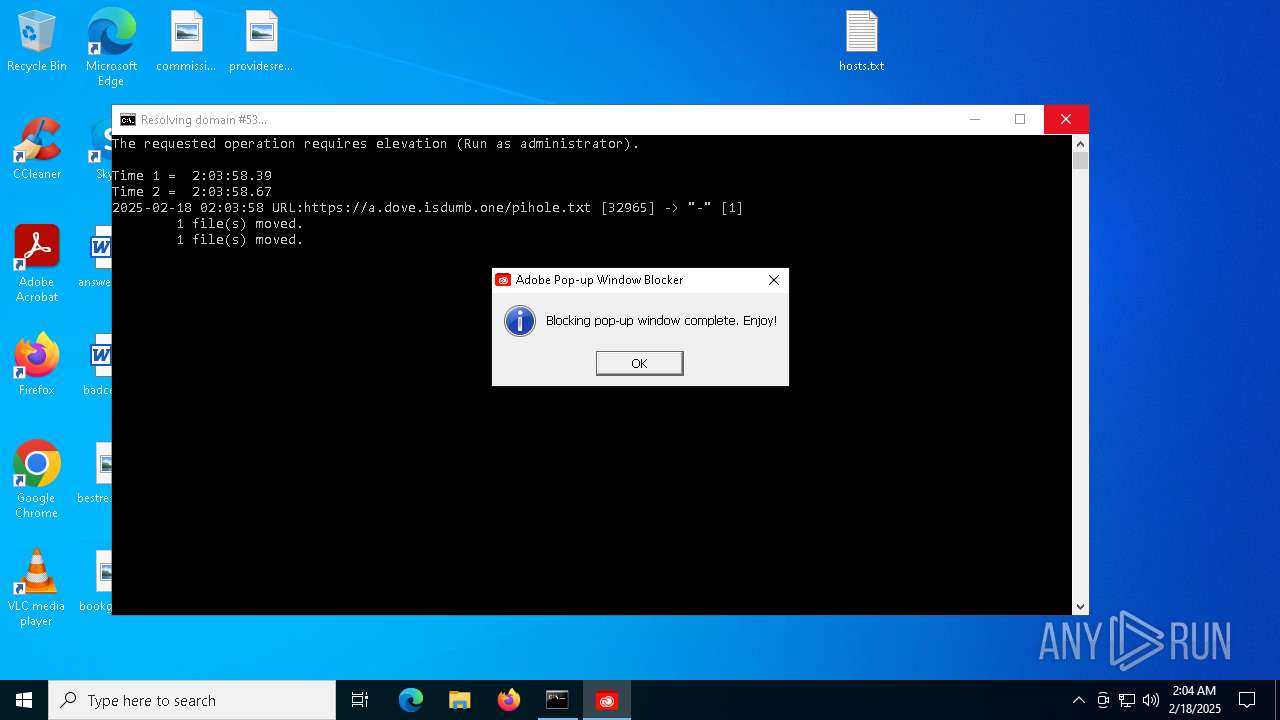Image resolution: width=1280 pixels, height=720 pixels.
Task: Click the 'Time 1 = 2:03:58.39' line
Action: tap(192, 176)
